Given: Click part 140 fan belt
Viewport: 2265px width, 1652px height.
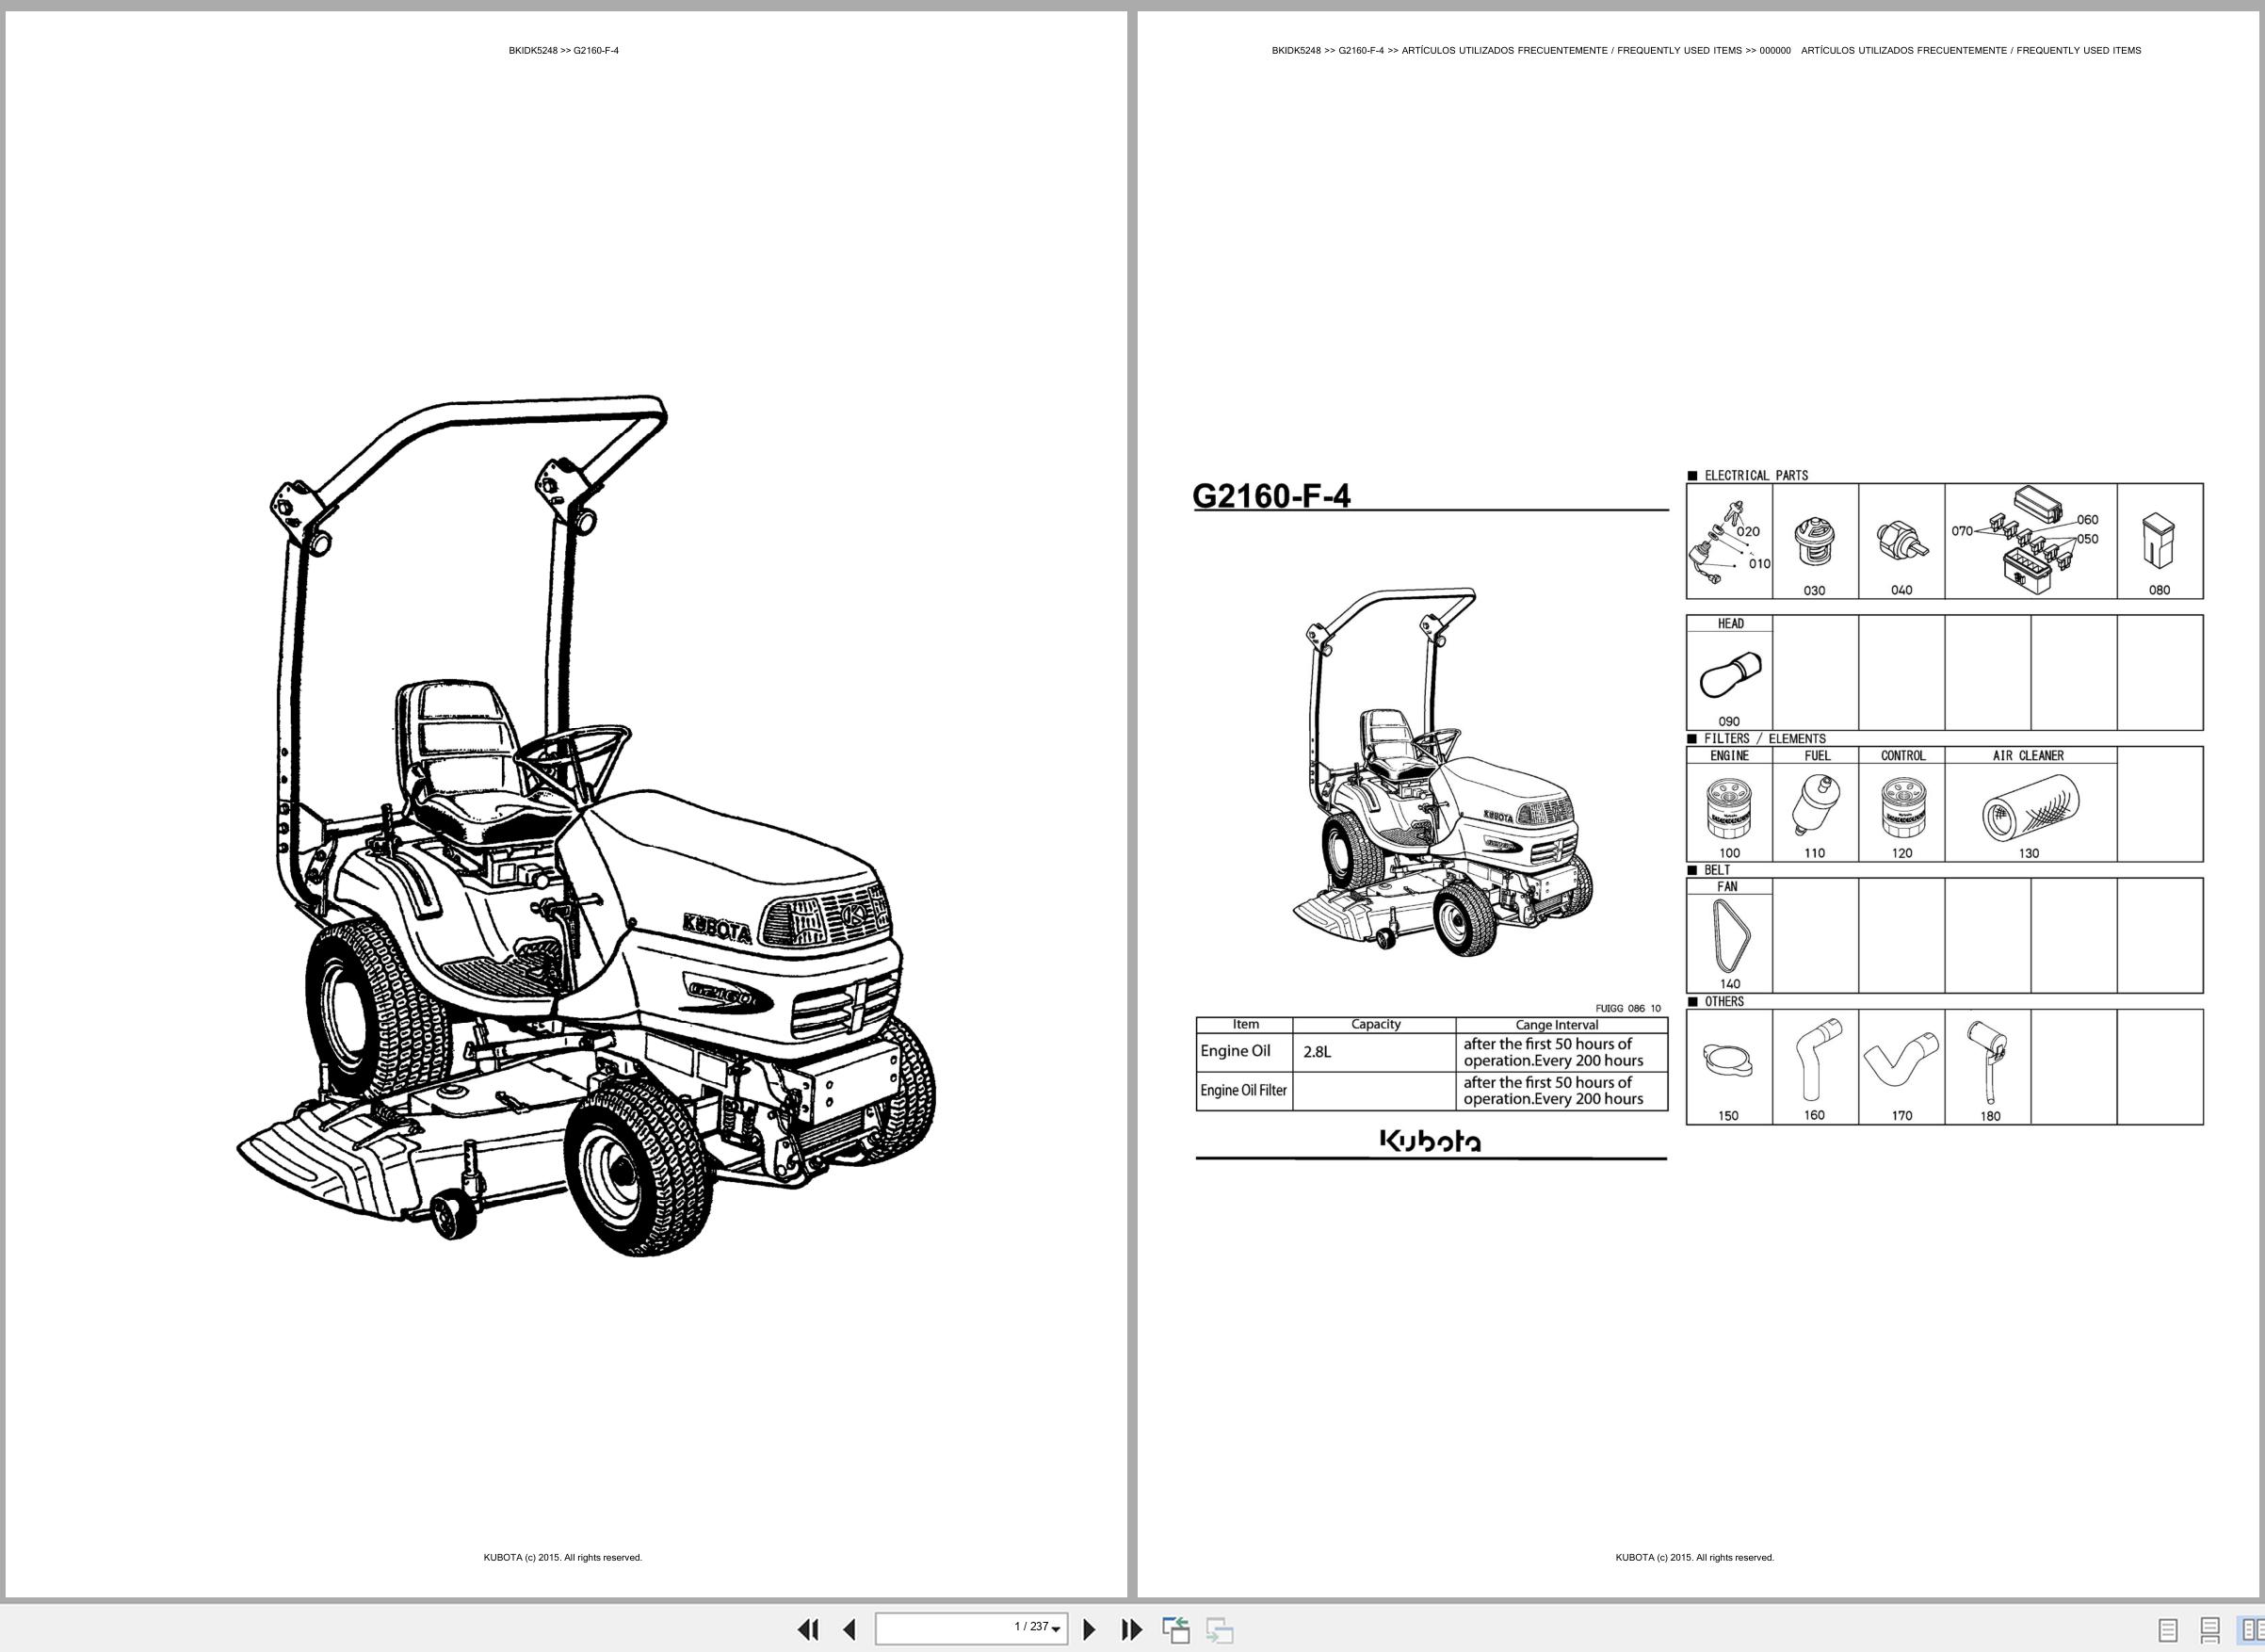Looking at the screenshot, I should pyautogui.click(x=1730, y=936).
